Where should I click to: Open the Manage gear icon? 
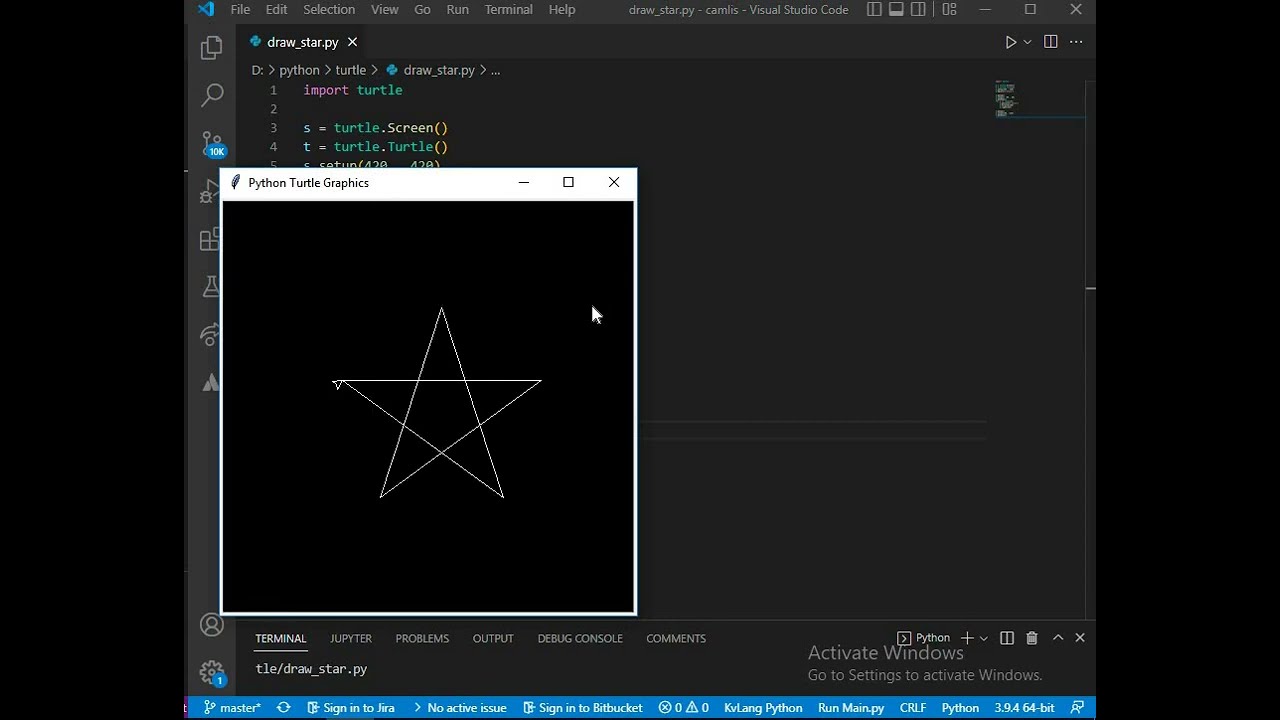(x=211, y=673)
